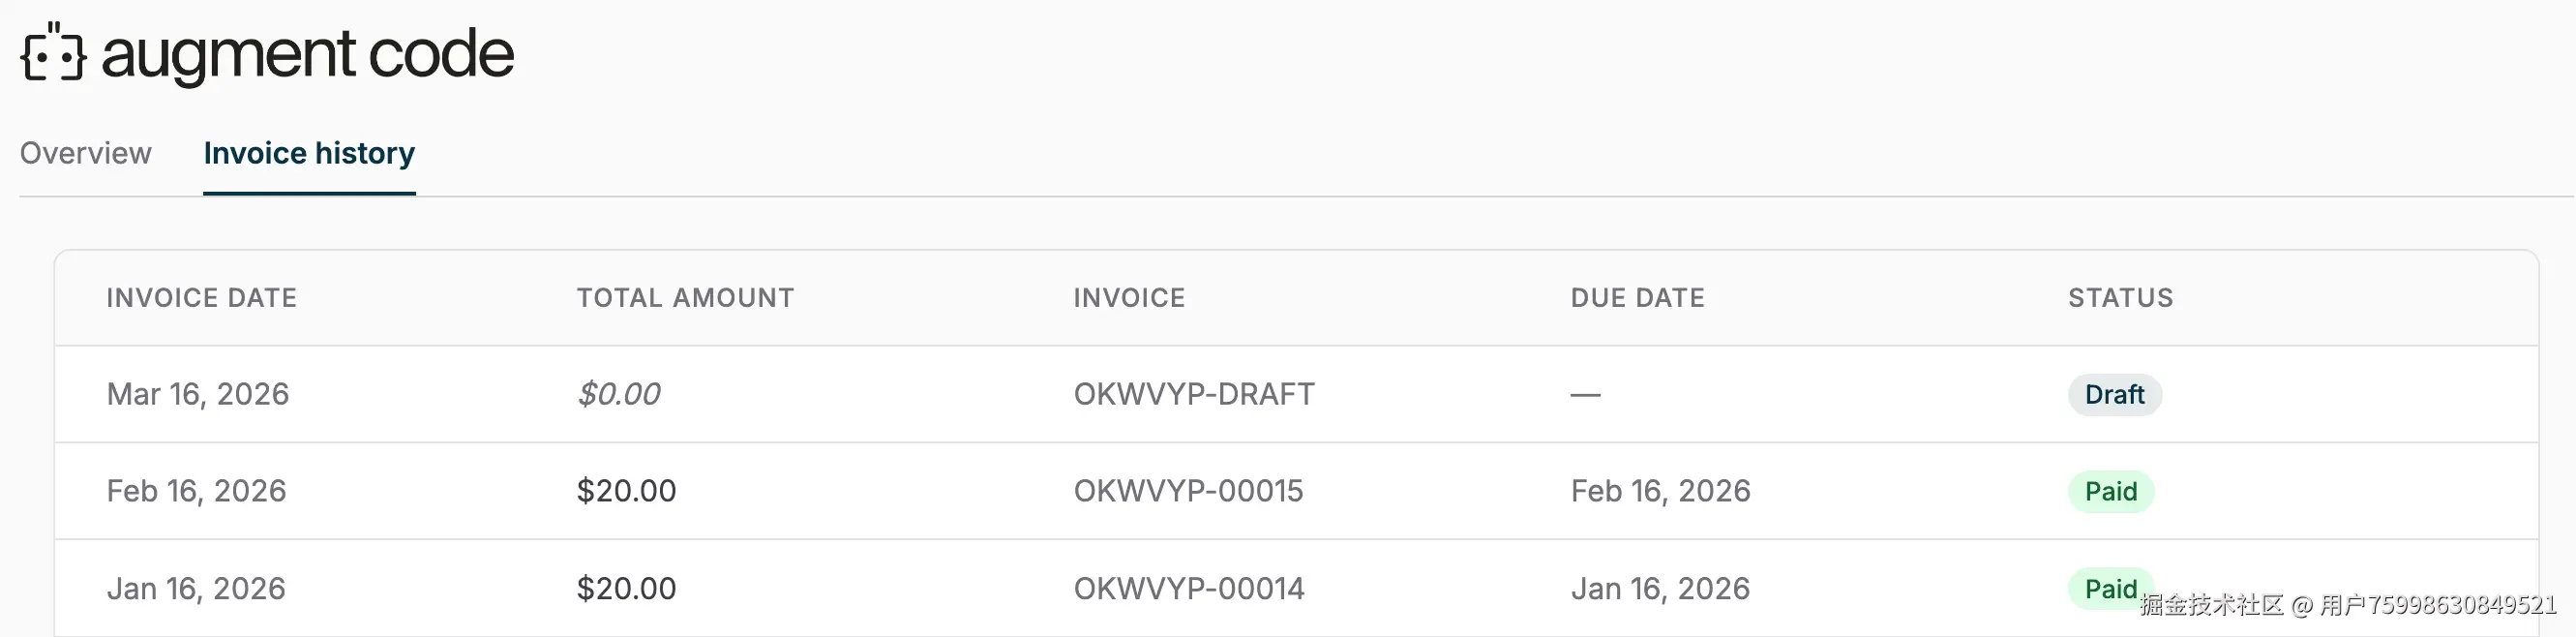Open invoice OKWVYP-00015
Screen dimensions: 2576x637
tap(1188, 491)
